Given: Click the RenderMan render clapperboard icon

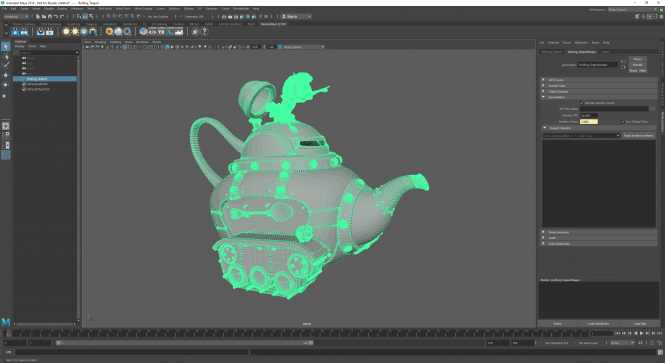Looking at the screenshot, I should pyautogui.click(x=15, y=31).
